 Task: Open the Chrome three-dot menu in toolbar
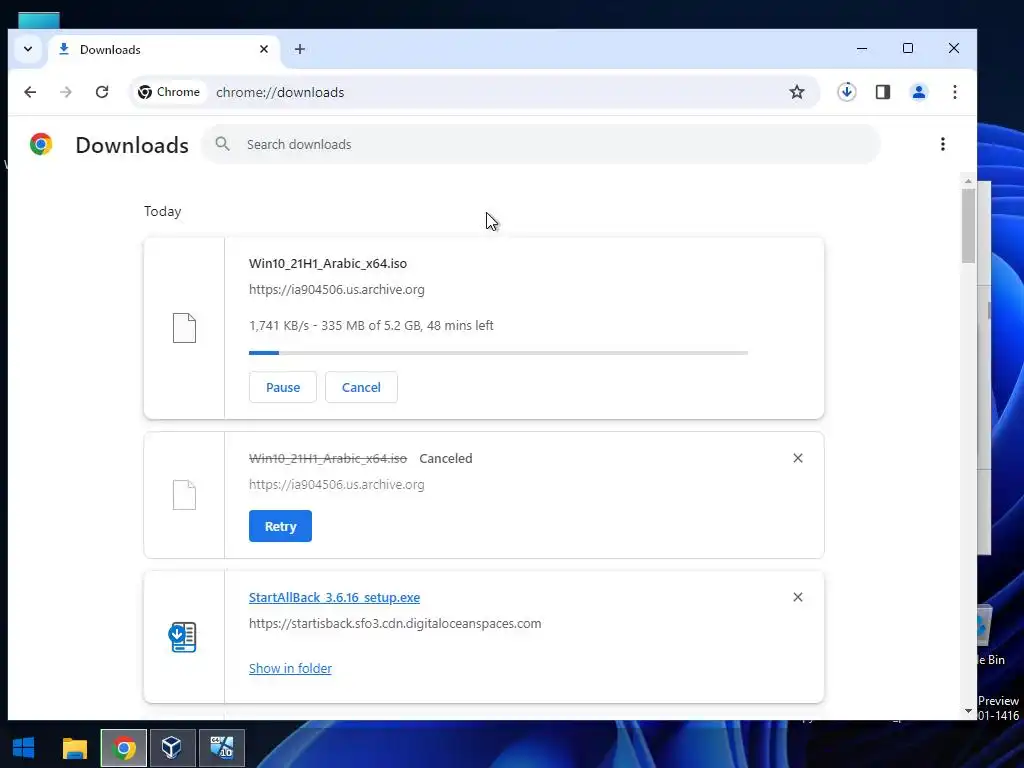pyautogui.click(x=955, y=92)
